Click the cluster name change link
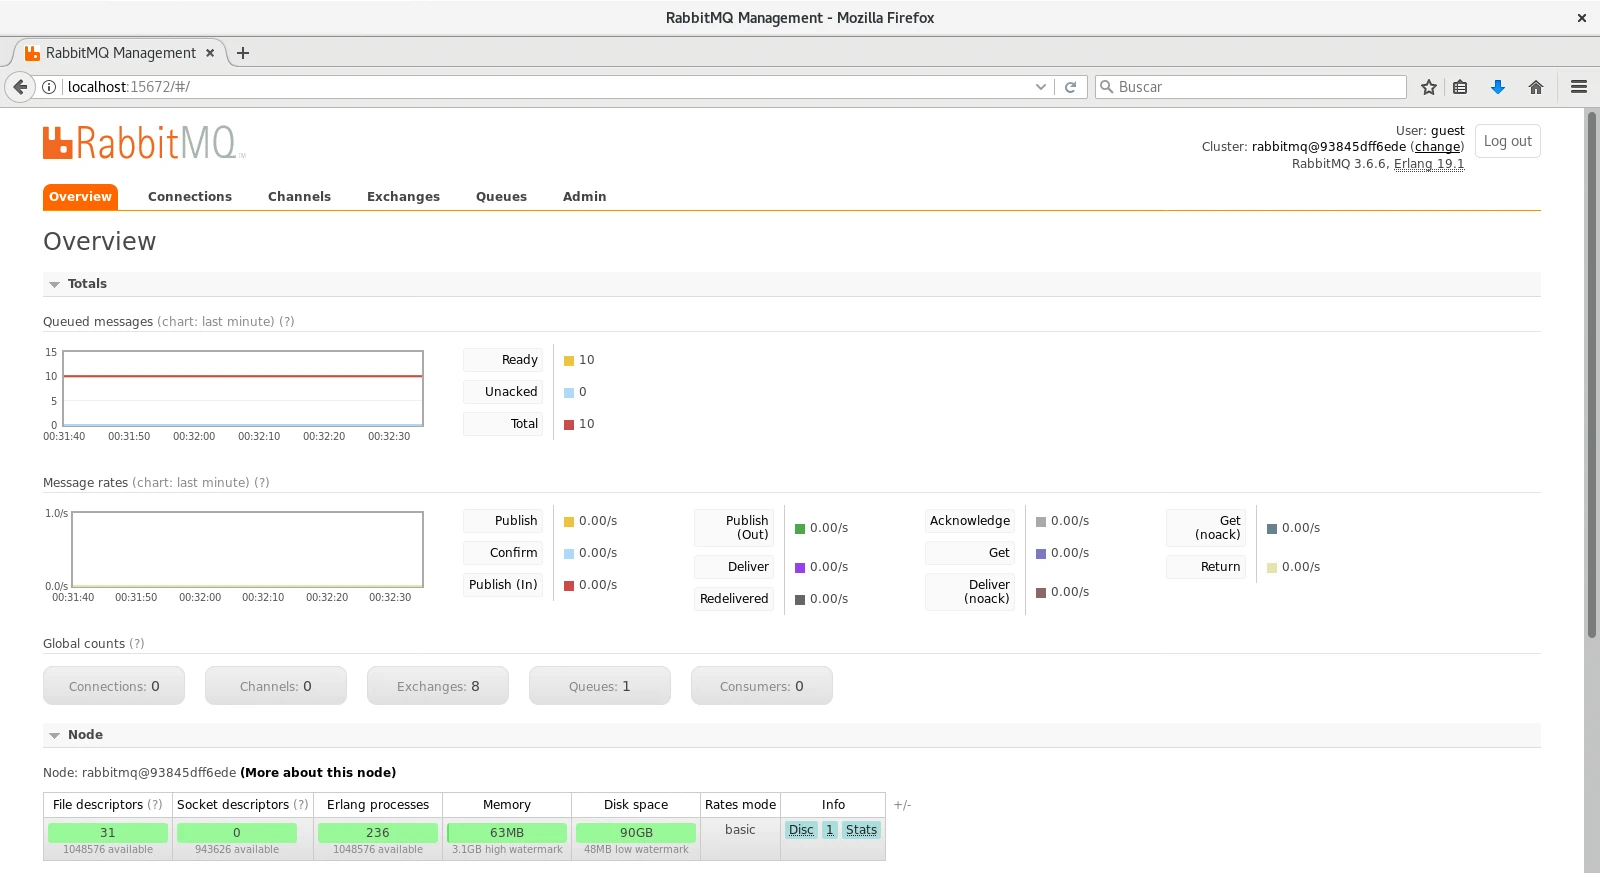Viewport: 1600px width, 873px height. tap(1437, 147)
